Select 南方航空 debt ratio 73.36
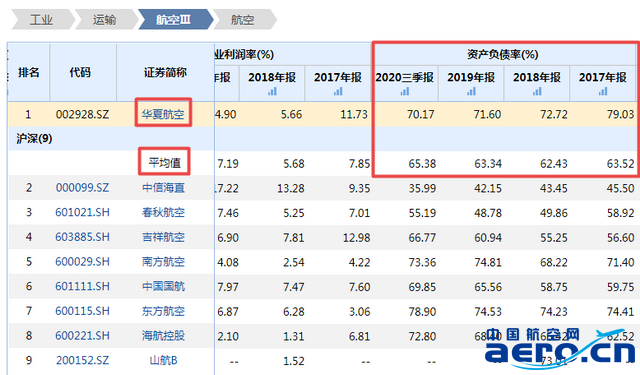Viewport: 640px width, 375px height. pyautogui.click(x=422, y=262)
